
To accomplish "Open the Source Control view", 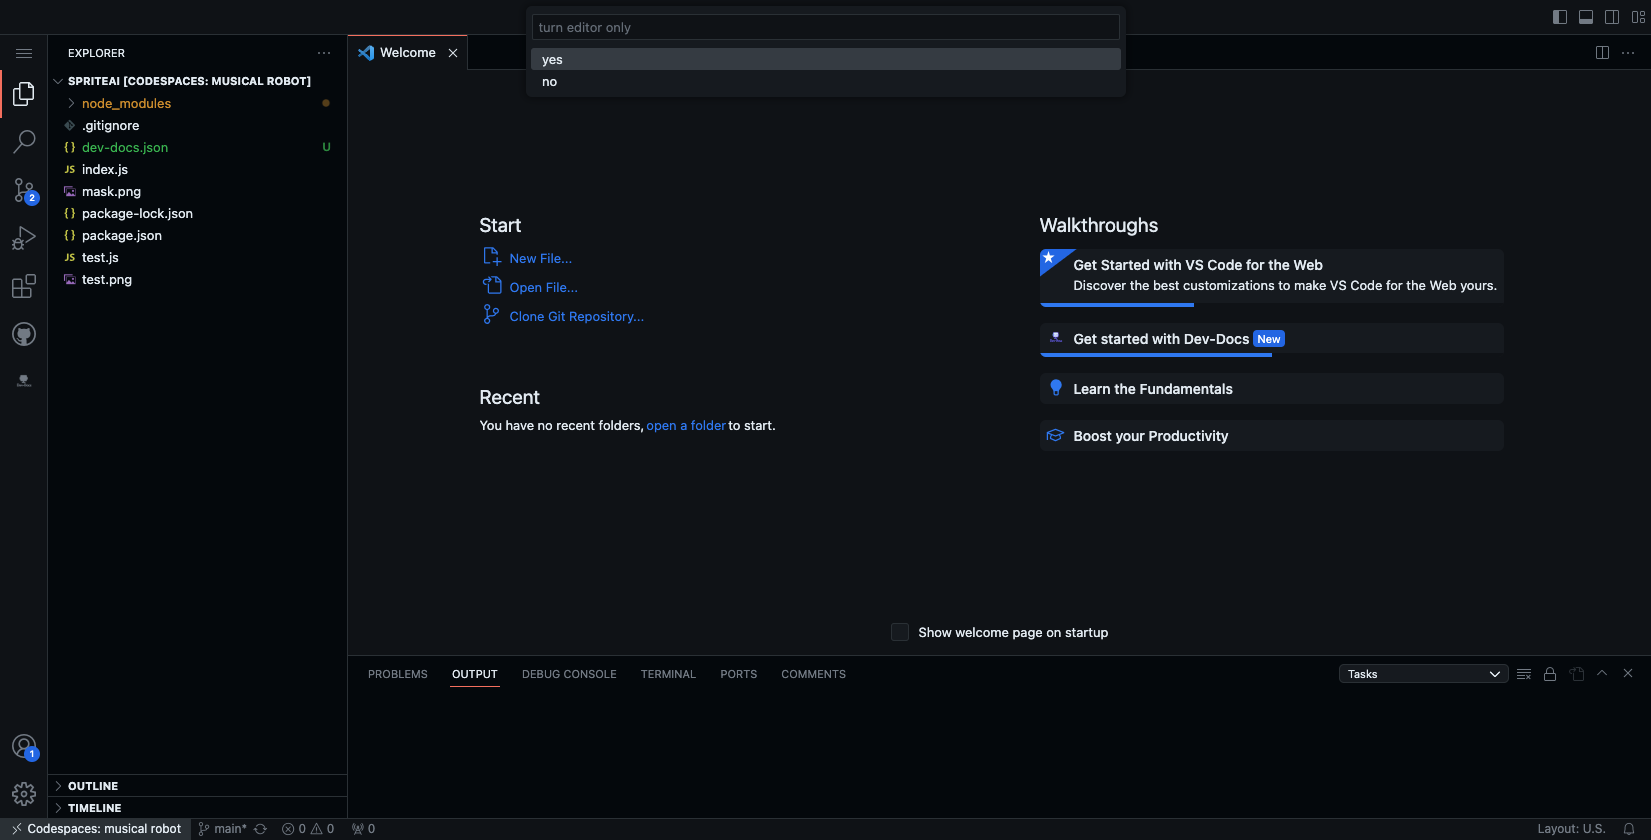I will tap(24, 190).
